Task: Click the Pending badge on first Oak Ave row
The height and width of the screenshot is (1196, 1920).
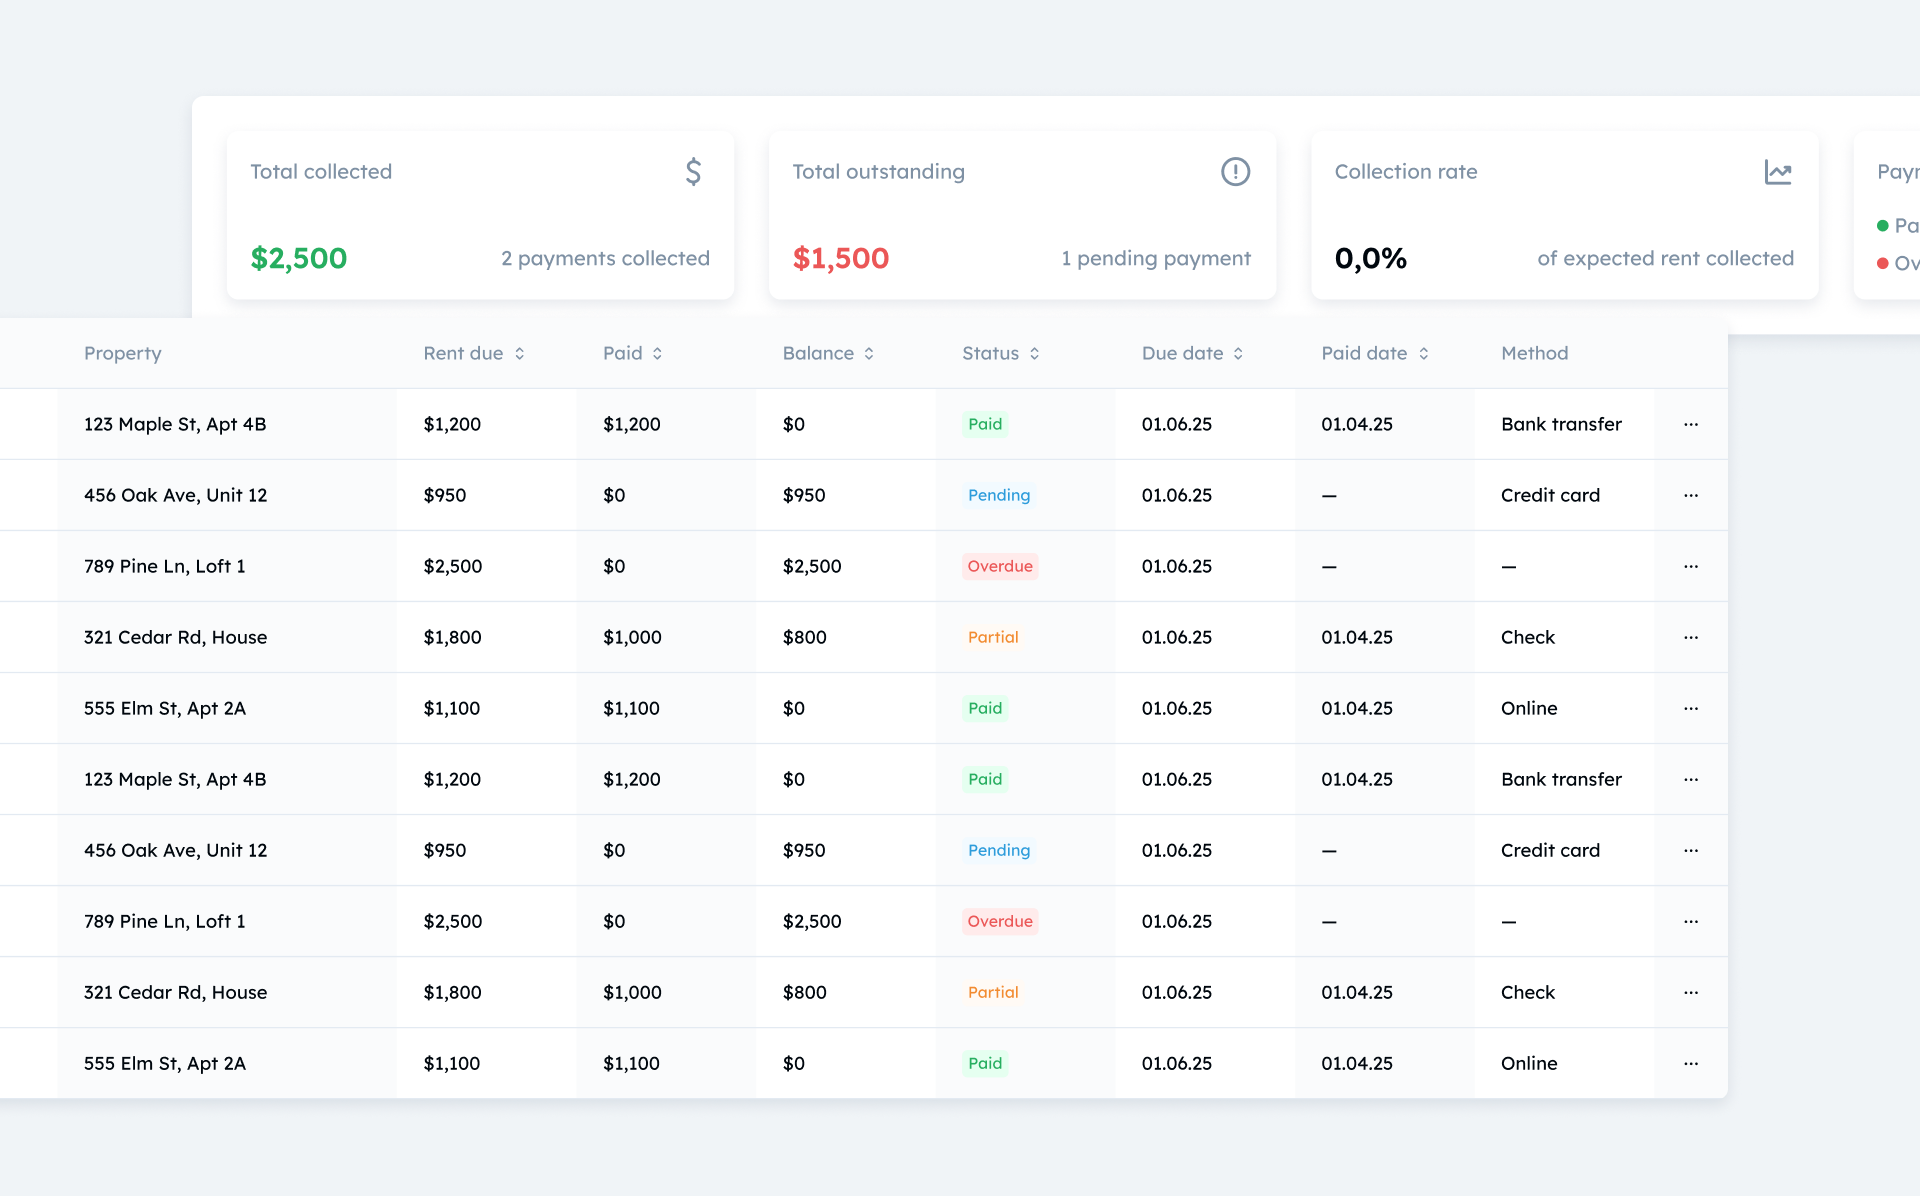Action: 998,495
